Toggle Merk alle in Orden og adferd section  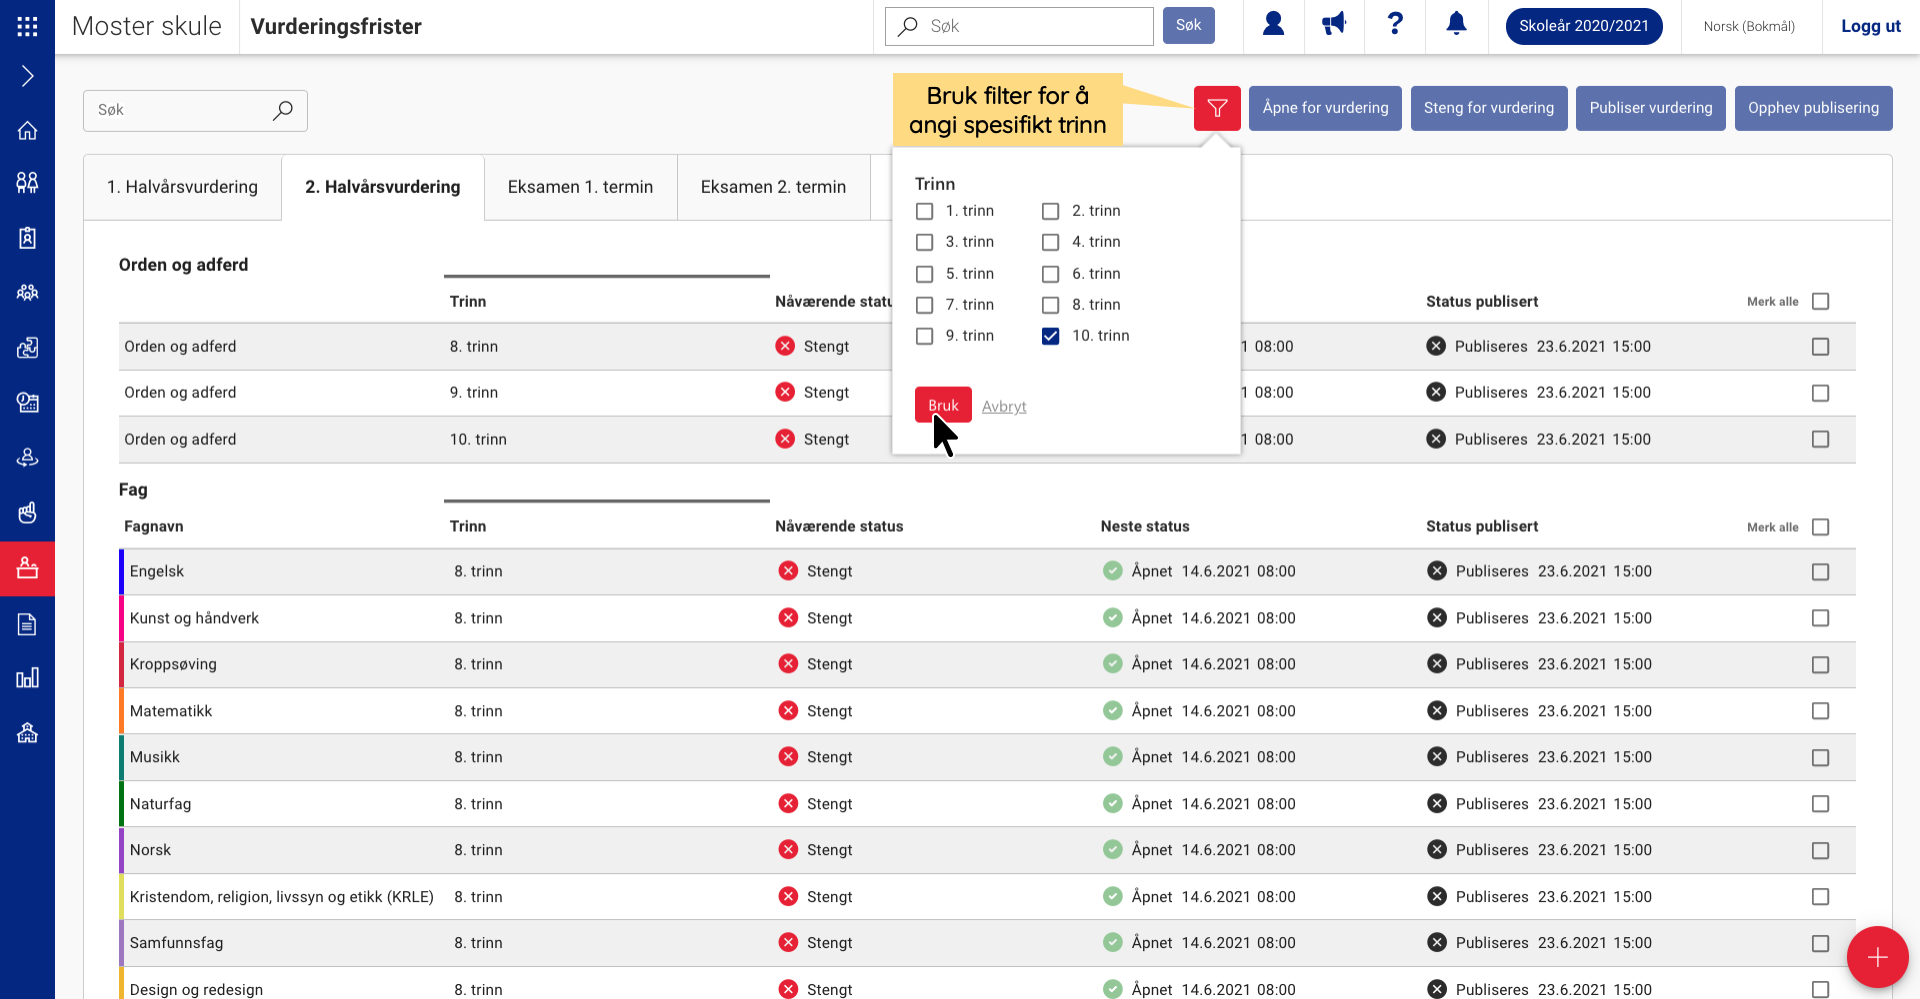pyautogui.click(x=1820, y=301)
